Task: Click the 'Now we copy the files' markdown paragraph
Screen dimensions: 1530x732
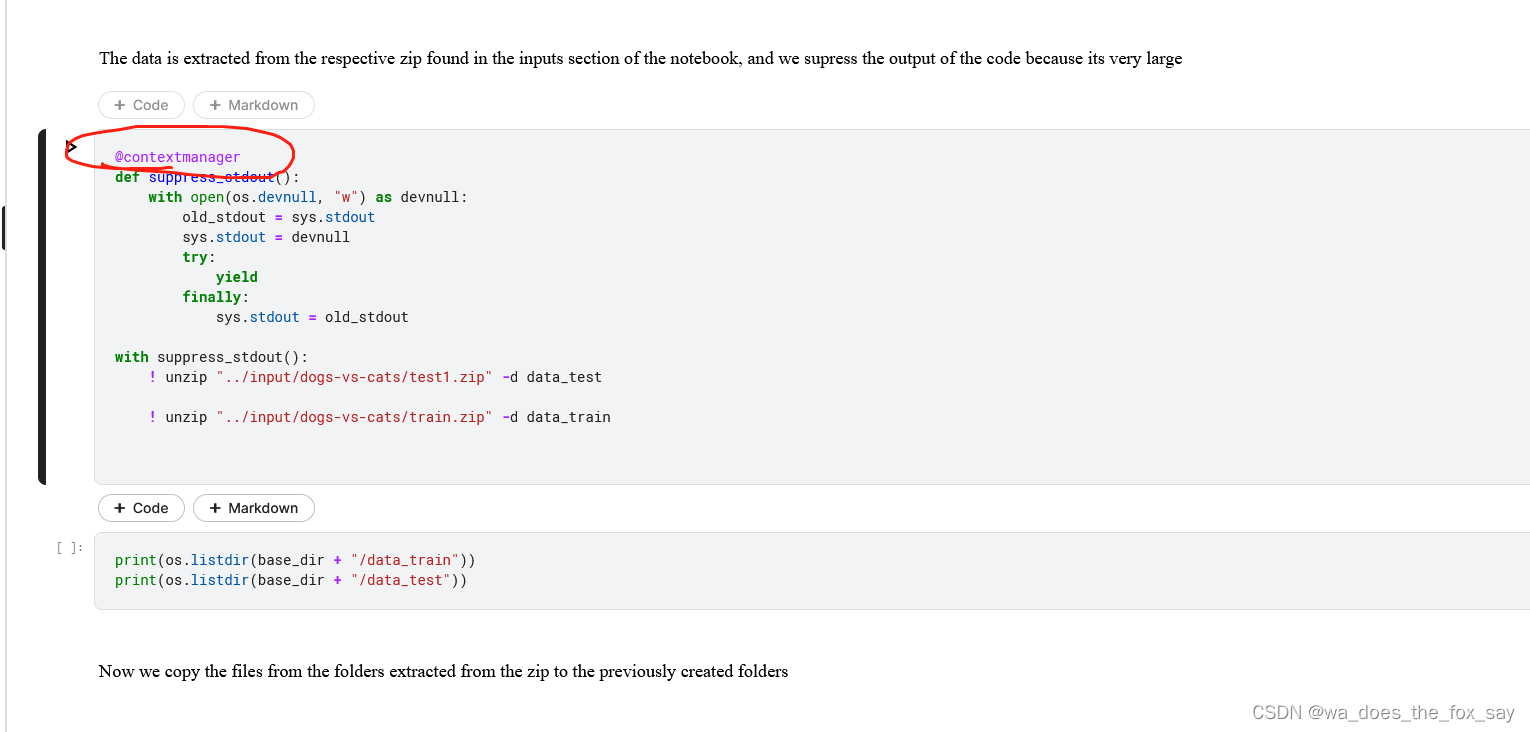Action: (443, 671)
